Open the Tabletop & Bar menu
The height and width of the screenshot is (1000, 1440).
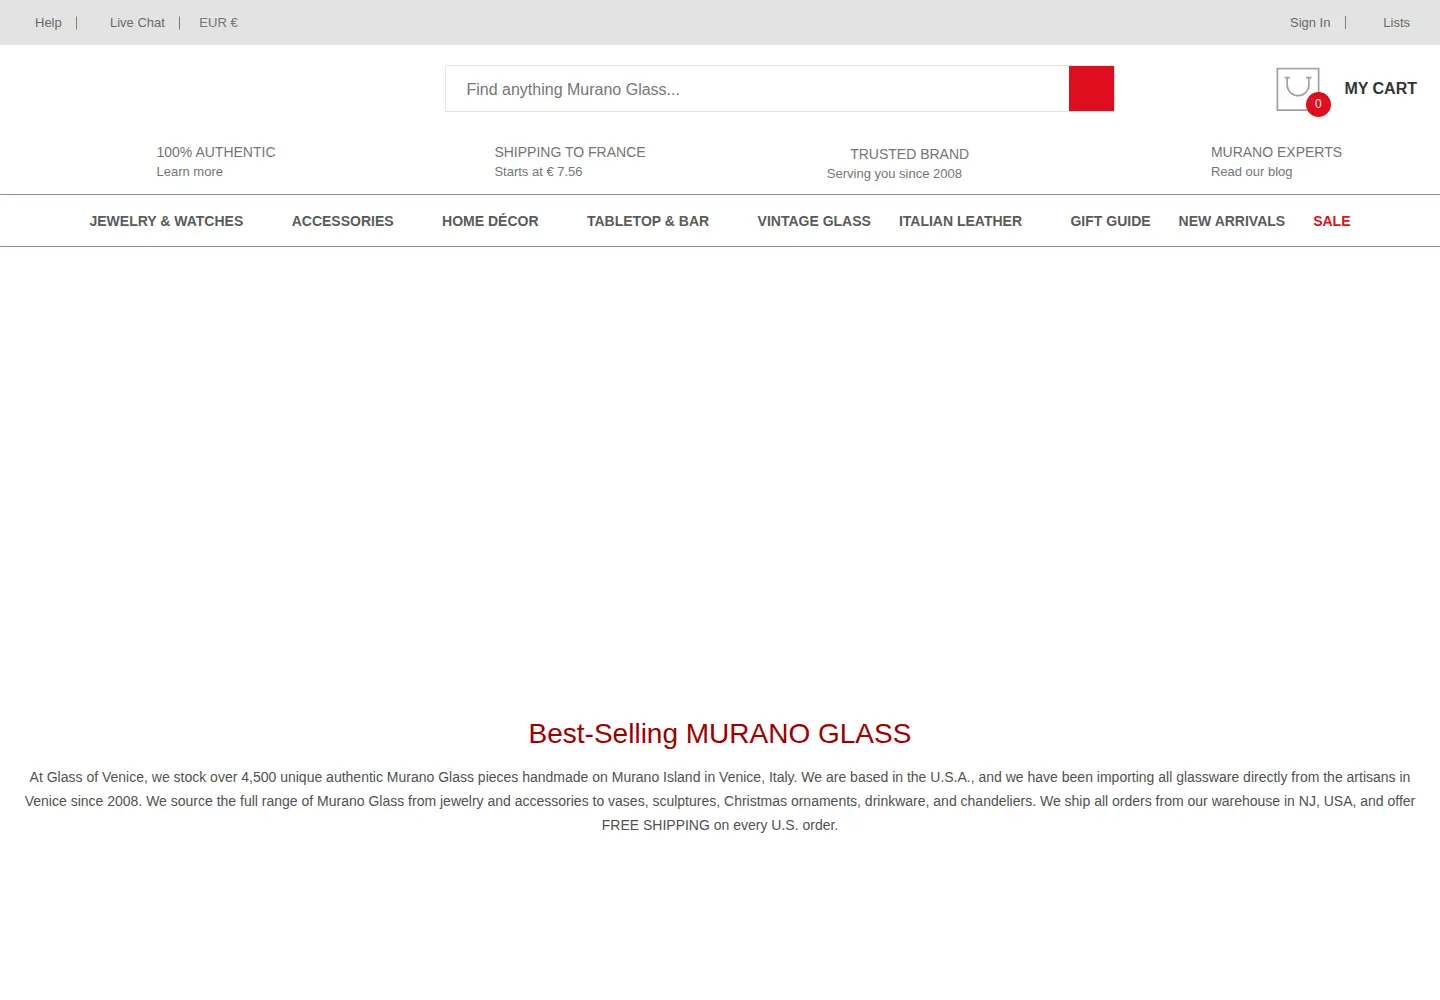648,221
